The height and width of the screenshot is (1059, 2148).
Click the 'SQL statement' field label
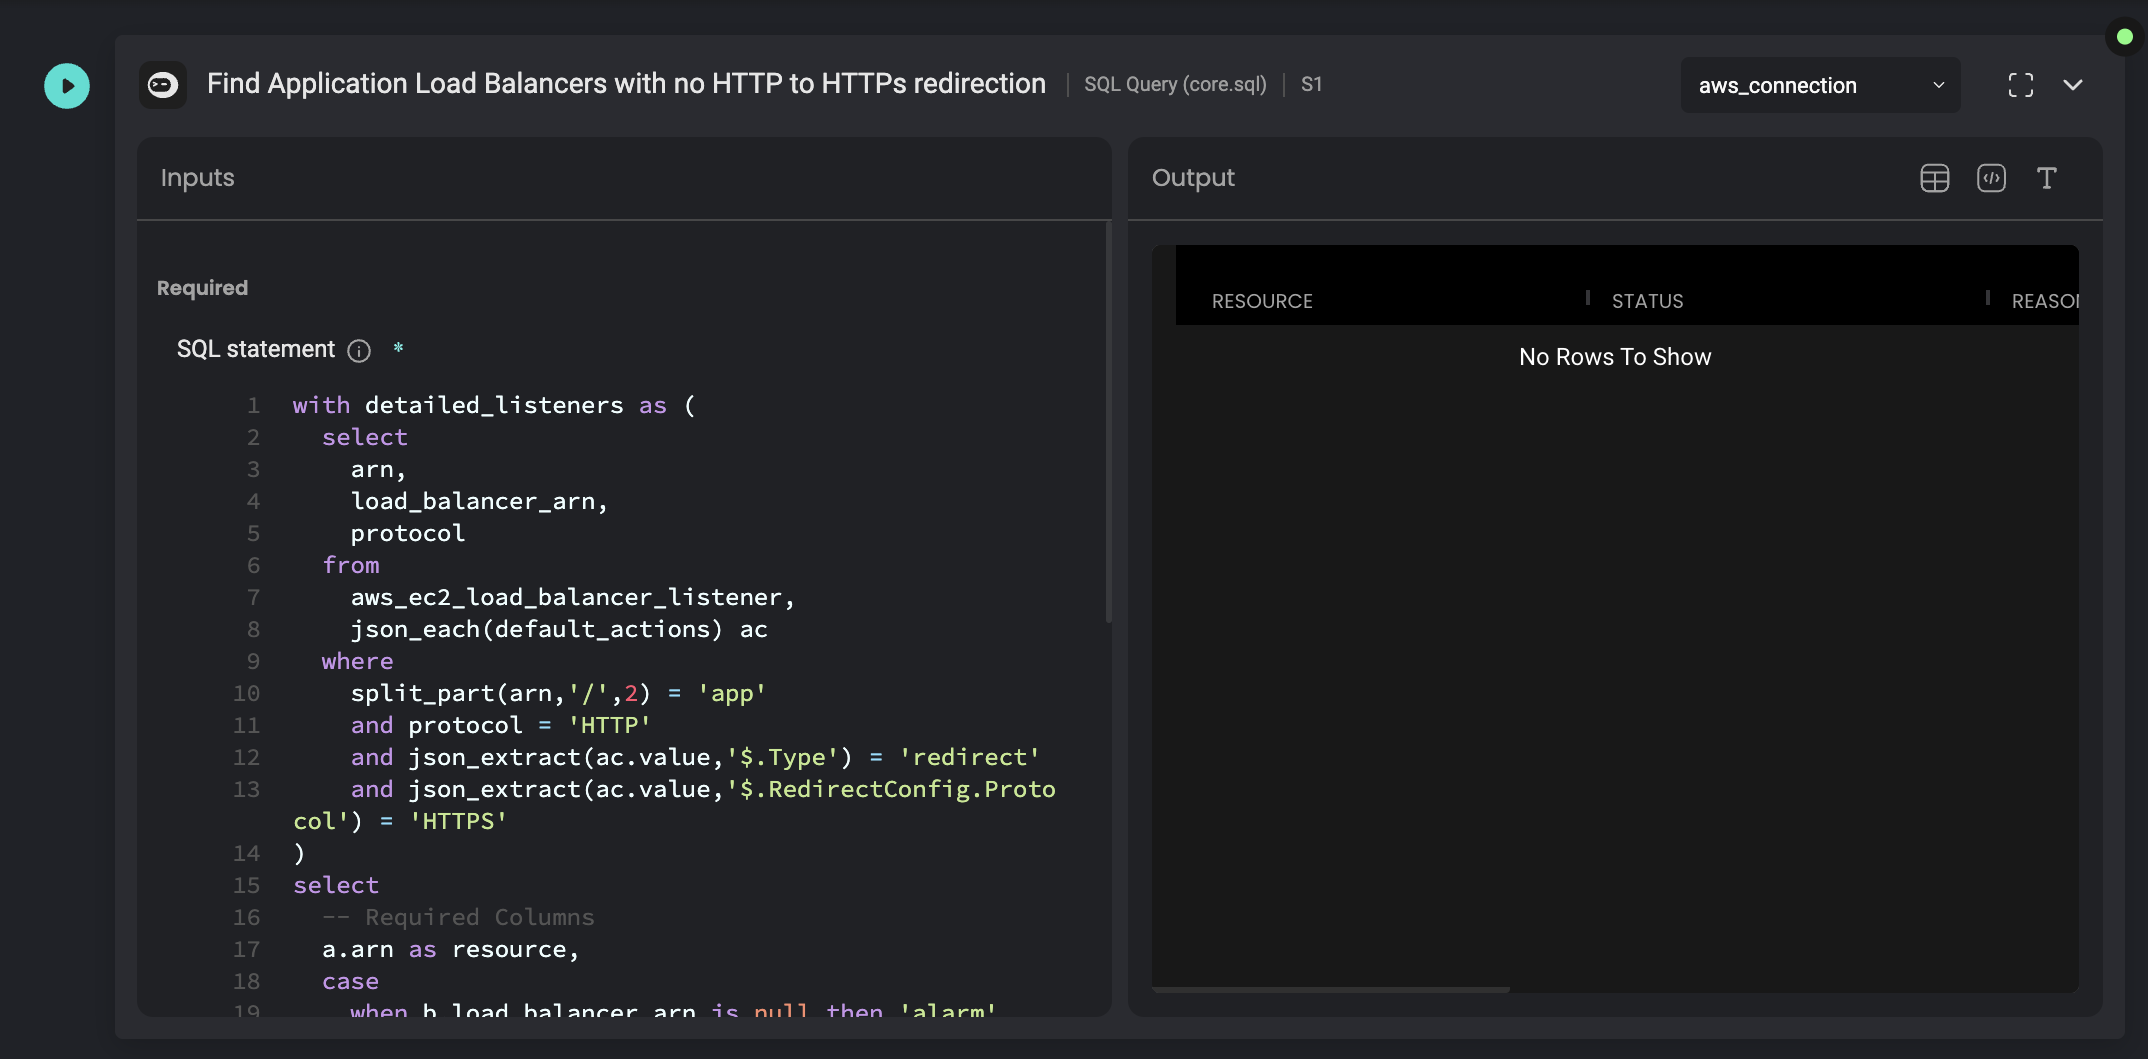[x=256, y=349]
